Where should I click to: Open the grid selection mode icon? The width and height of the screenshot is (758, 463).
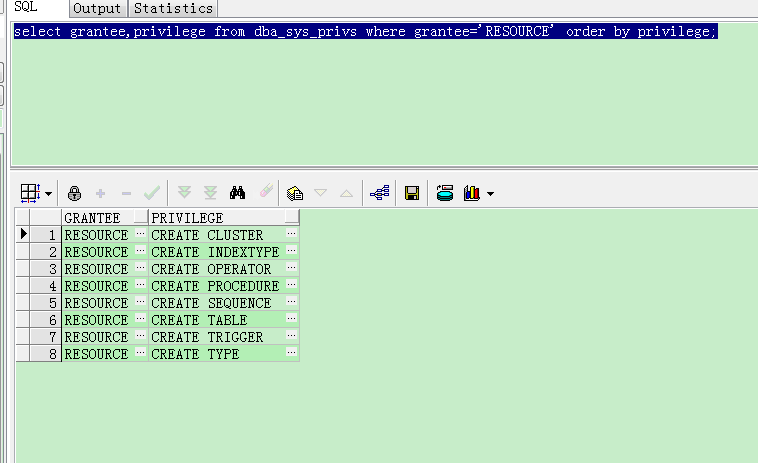(x=30, y=193)
